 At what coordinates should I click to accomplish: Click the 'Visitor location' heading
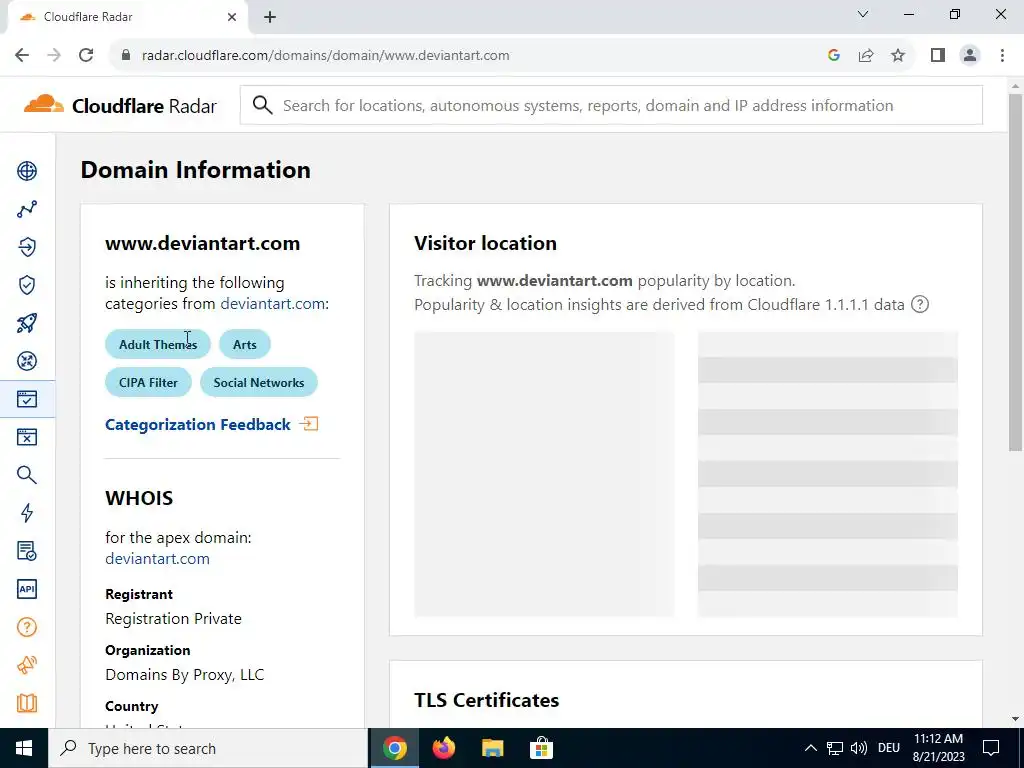(485, 243)
